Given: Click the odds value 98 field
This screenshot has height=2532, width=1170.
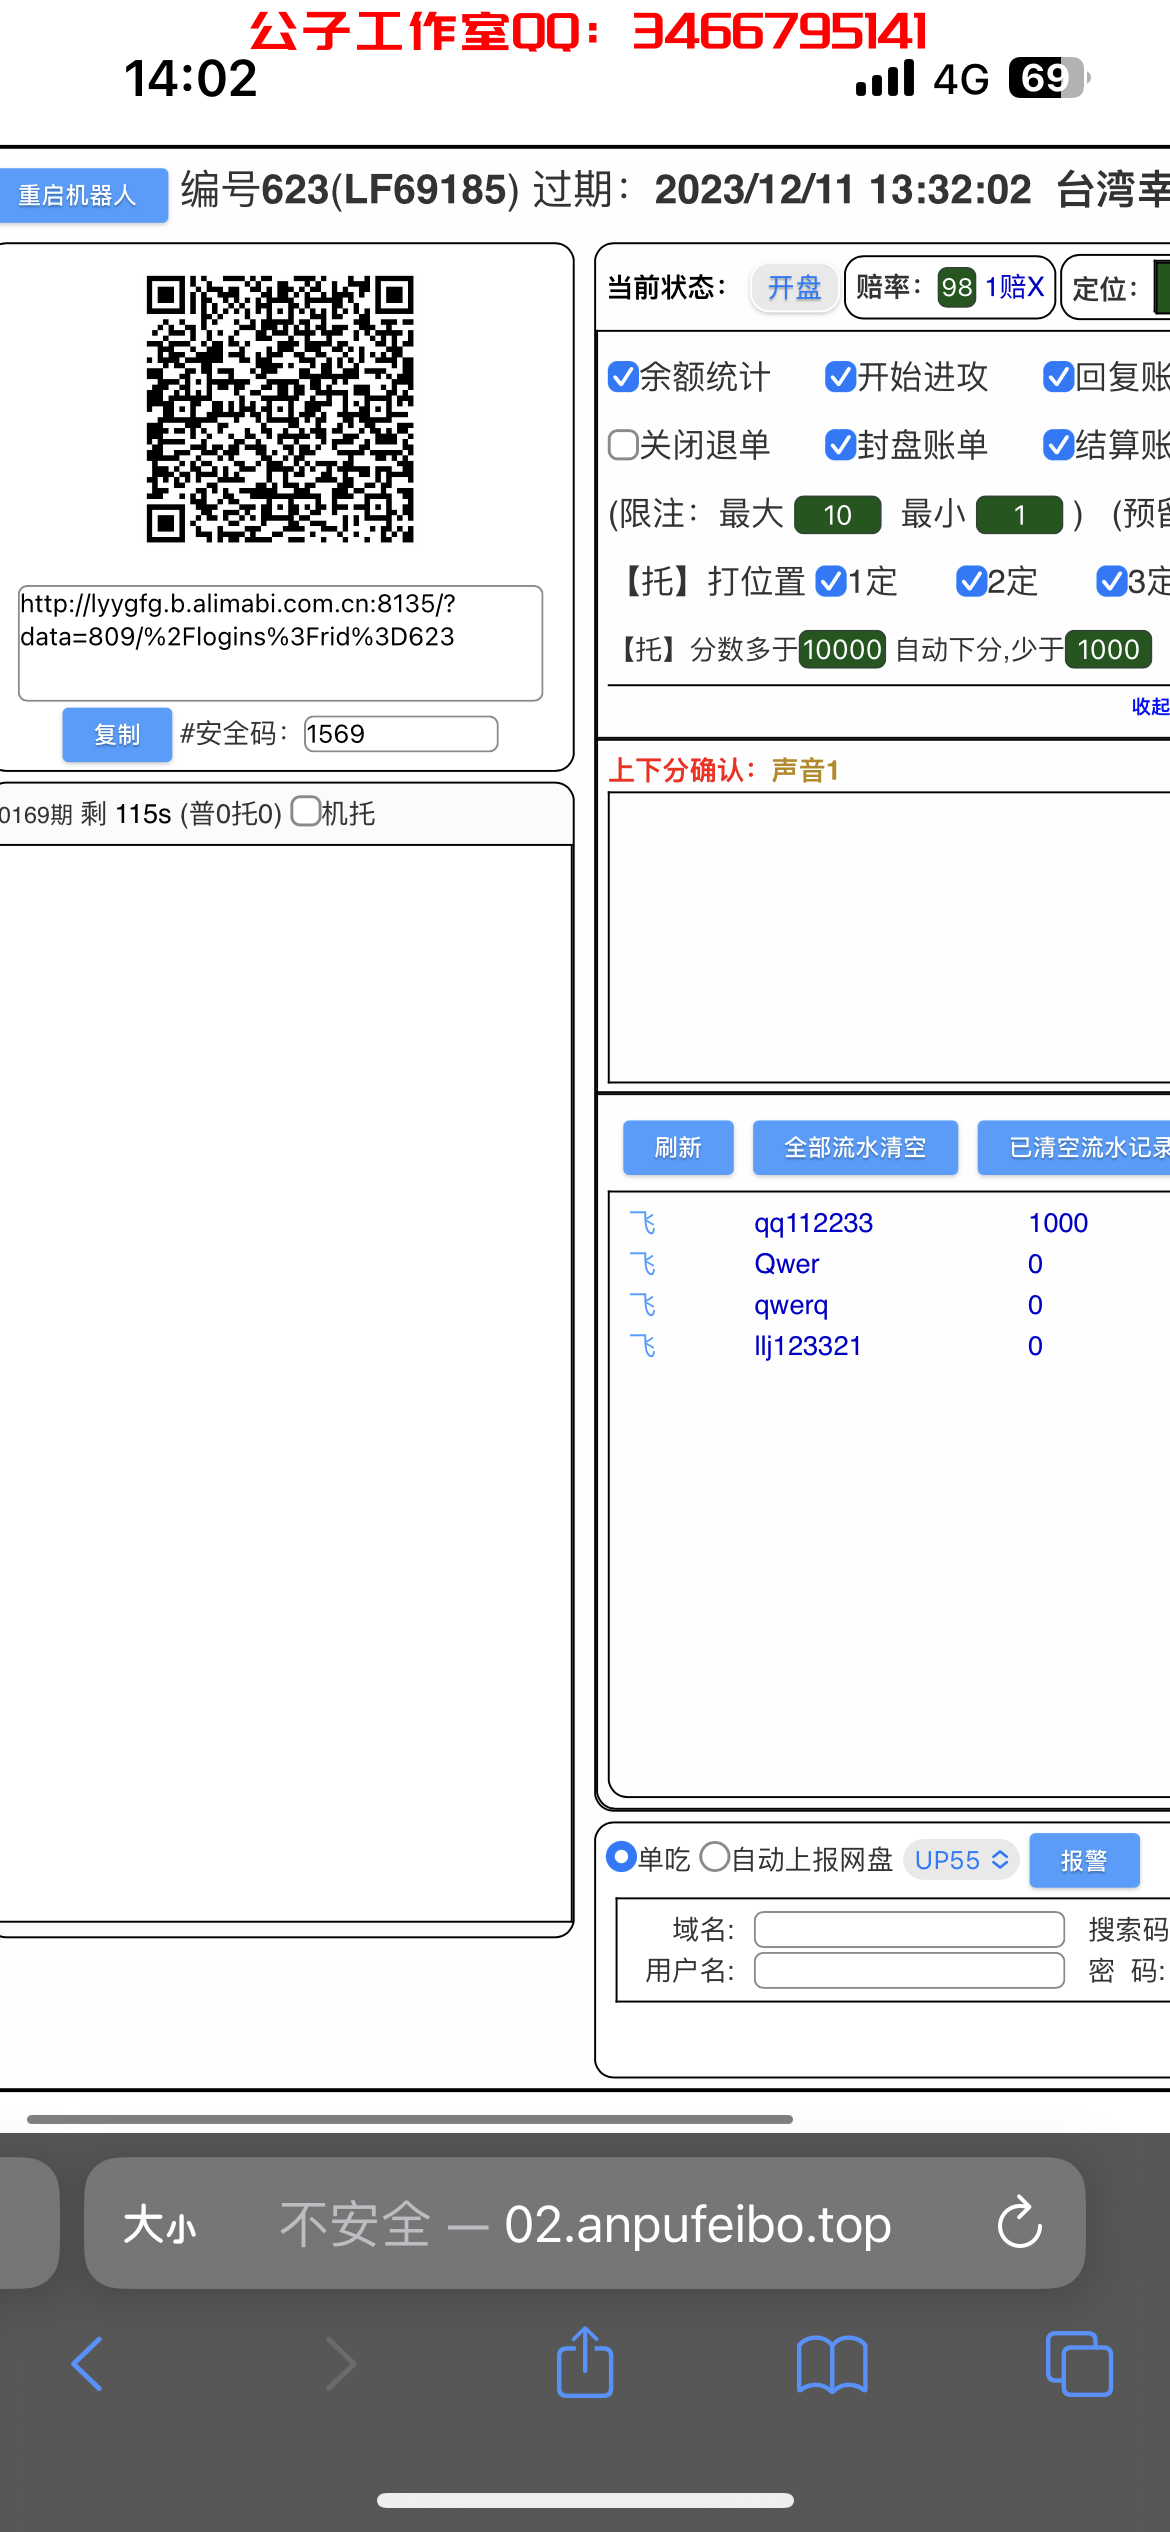Looking at the screenshot, I should coord(957,288).
